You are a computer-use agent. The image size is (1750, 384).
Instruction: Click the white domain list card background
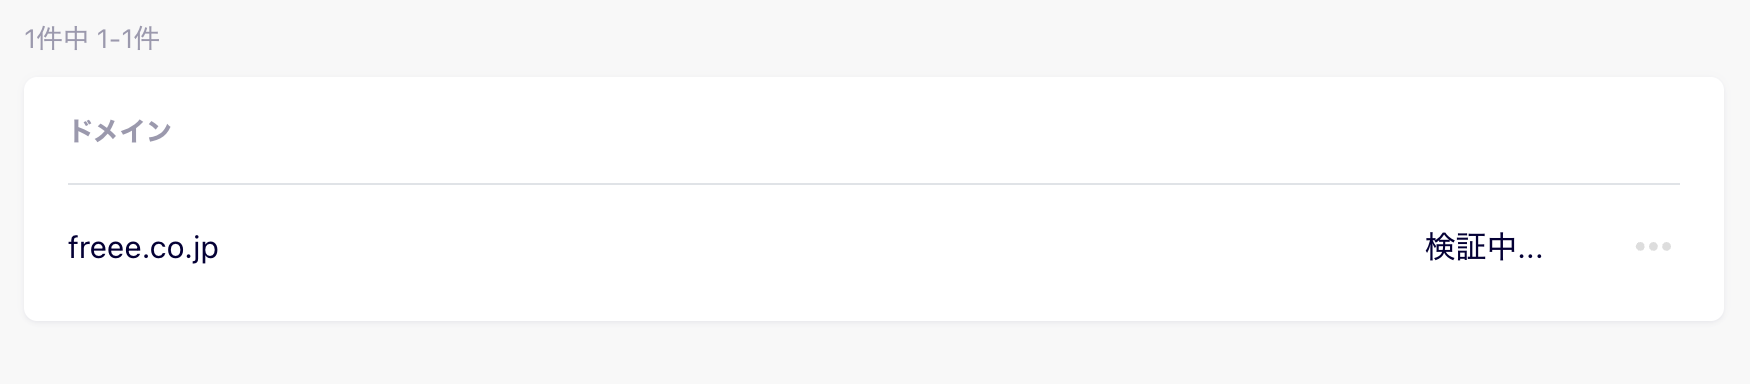pos(874,200)
